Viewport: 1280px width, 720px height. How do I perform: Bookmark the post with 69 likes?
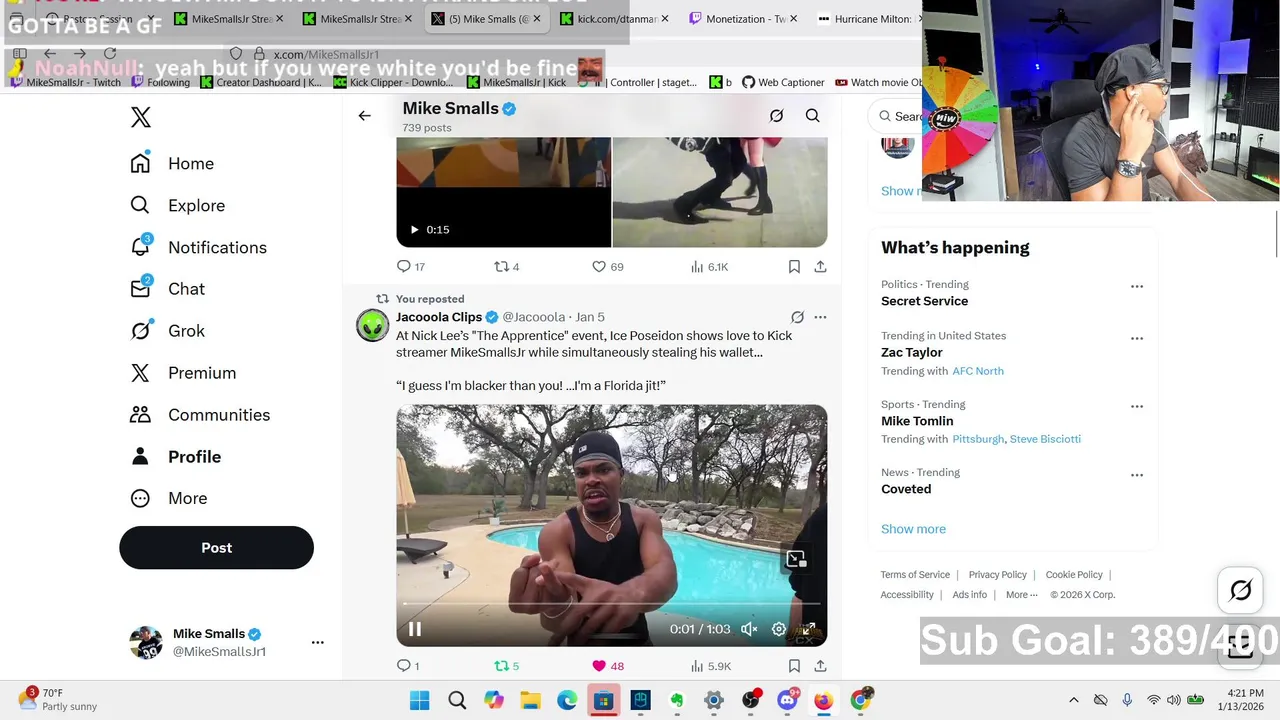coord(794,267)
